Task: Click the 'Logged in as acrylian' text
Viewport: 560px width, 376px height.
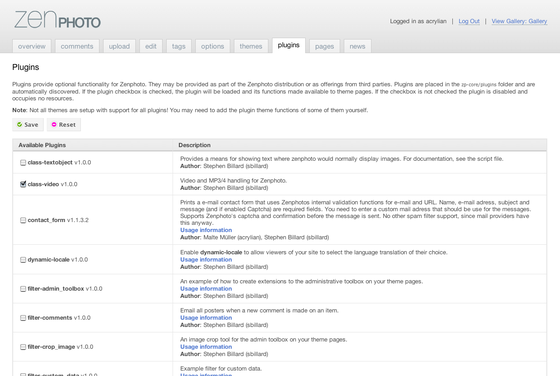Action: point(418,21)
